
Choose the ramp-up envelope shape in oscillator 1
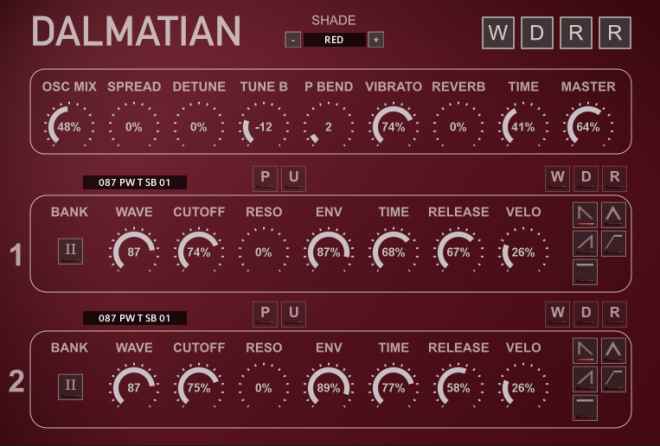(586, 241)
